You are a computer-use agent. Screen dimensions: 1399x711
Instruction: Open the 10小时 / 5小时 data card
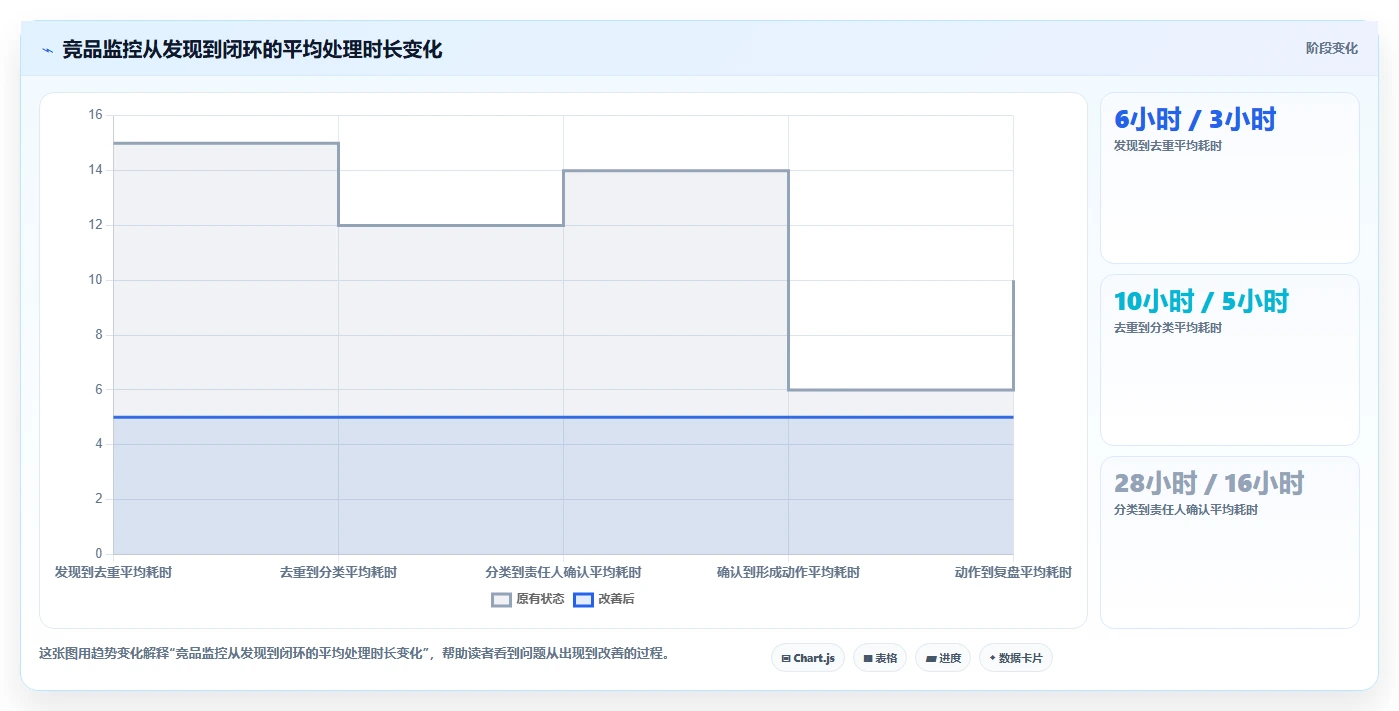click(x=1230, y=360)
